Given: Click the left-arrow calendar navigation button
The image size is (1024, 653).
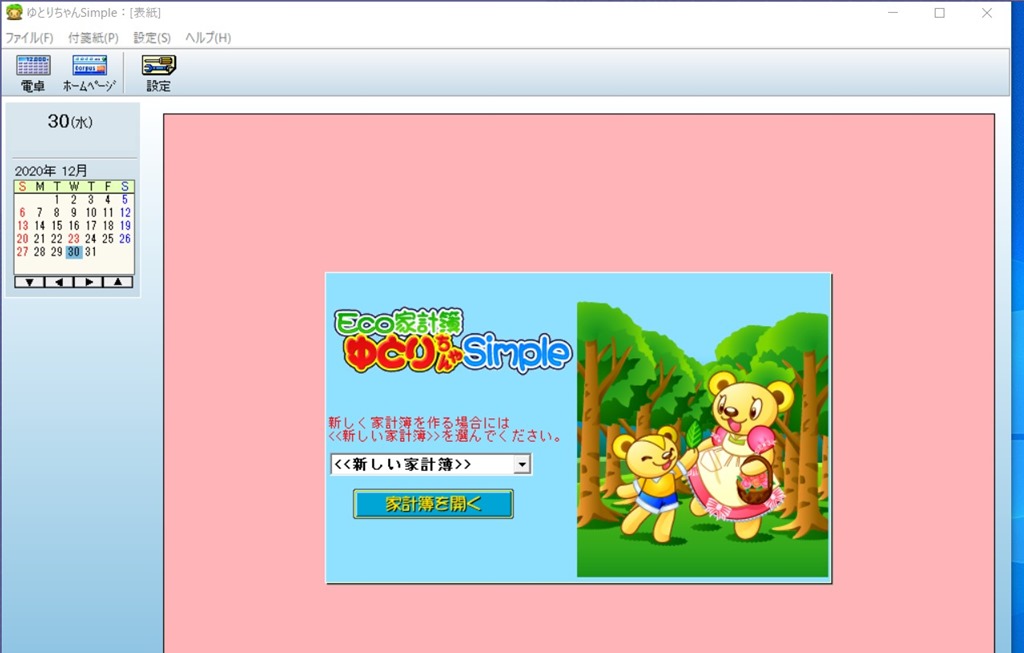Looking at the screenshot, I should coord(59,282).
